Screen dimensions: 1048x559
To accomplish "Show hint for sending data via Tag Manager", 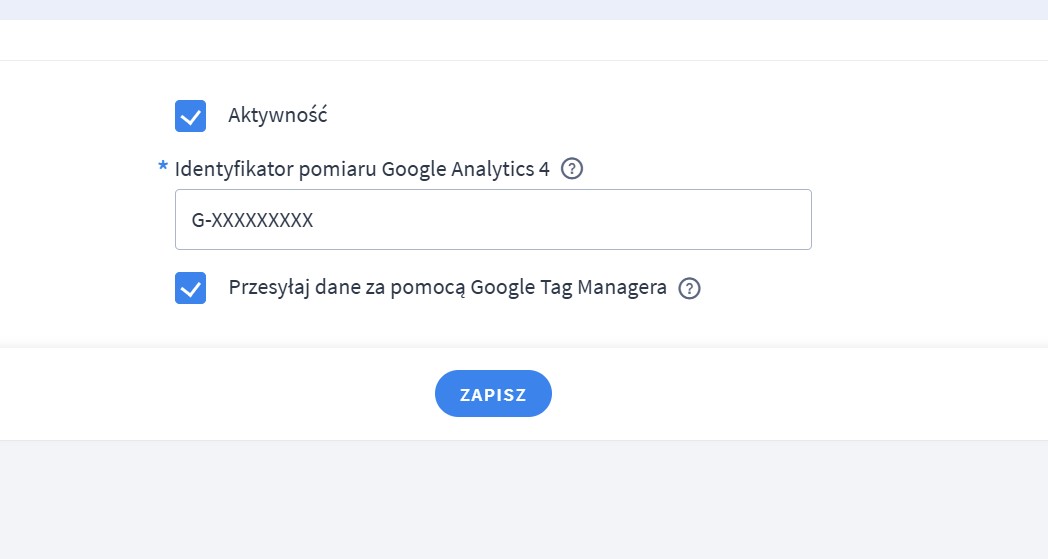I will pyautogui.click(x=689, y=289).
